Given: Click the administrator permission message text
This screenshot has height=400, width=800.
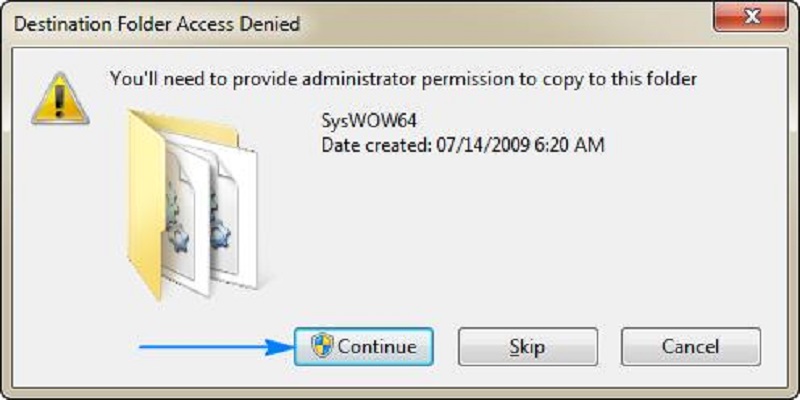Looking at the screenshot, I should [x=402, y=76].
